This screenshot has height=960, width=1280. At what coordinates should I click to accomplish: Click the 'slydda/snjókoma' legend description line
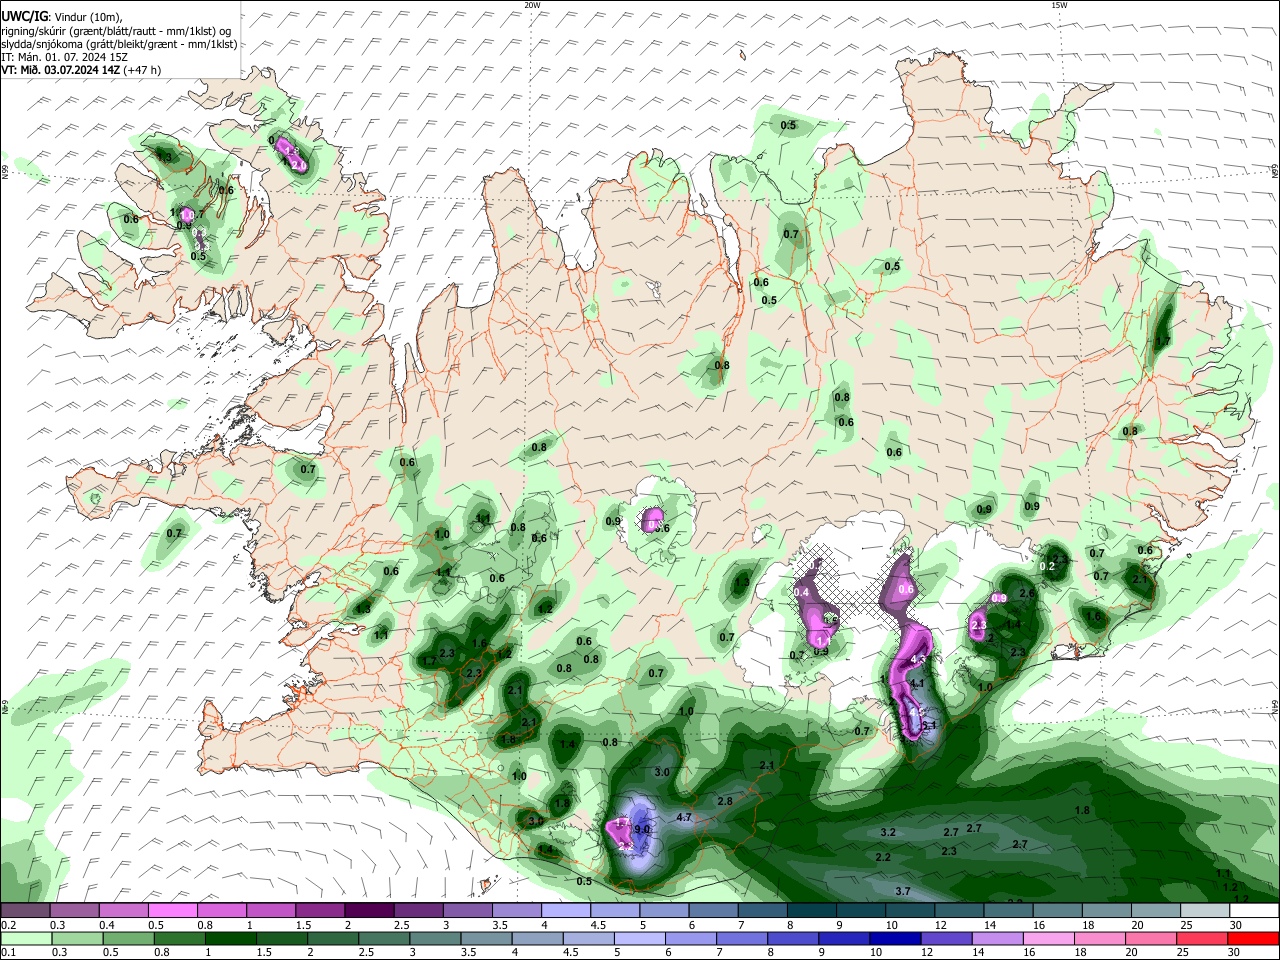(119, 44)
